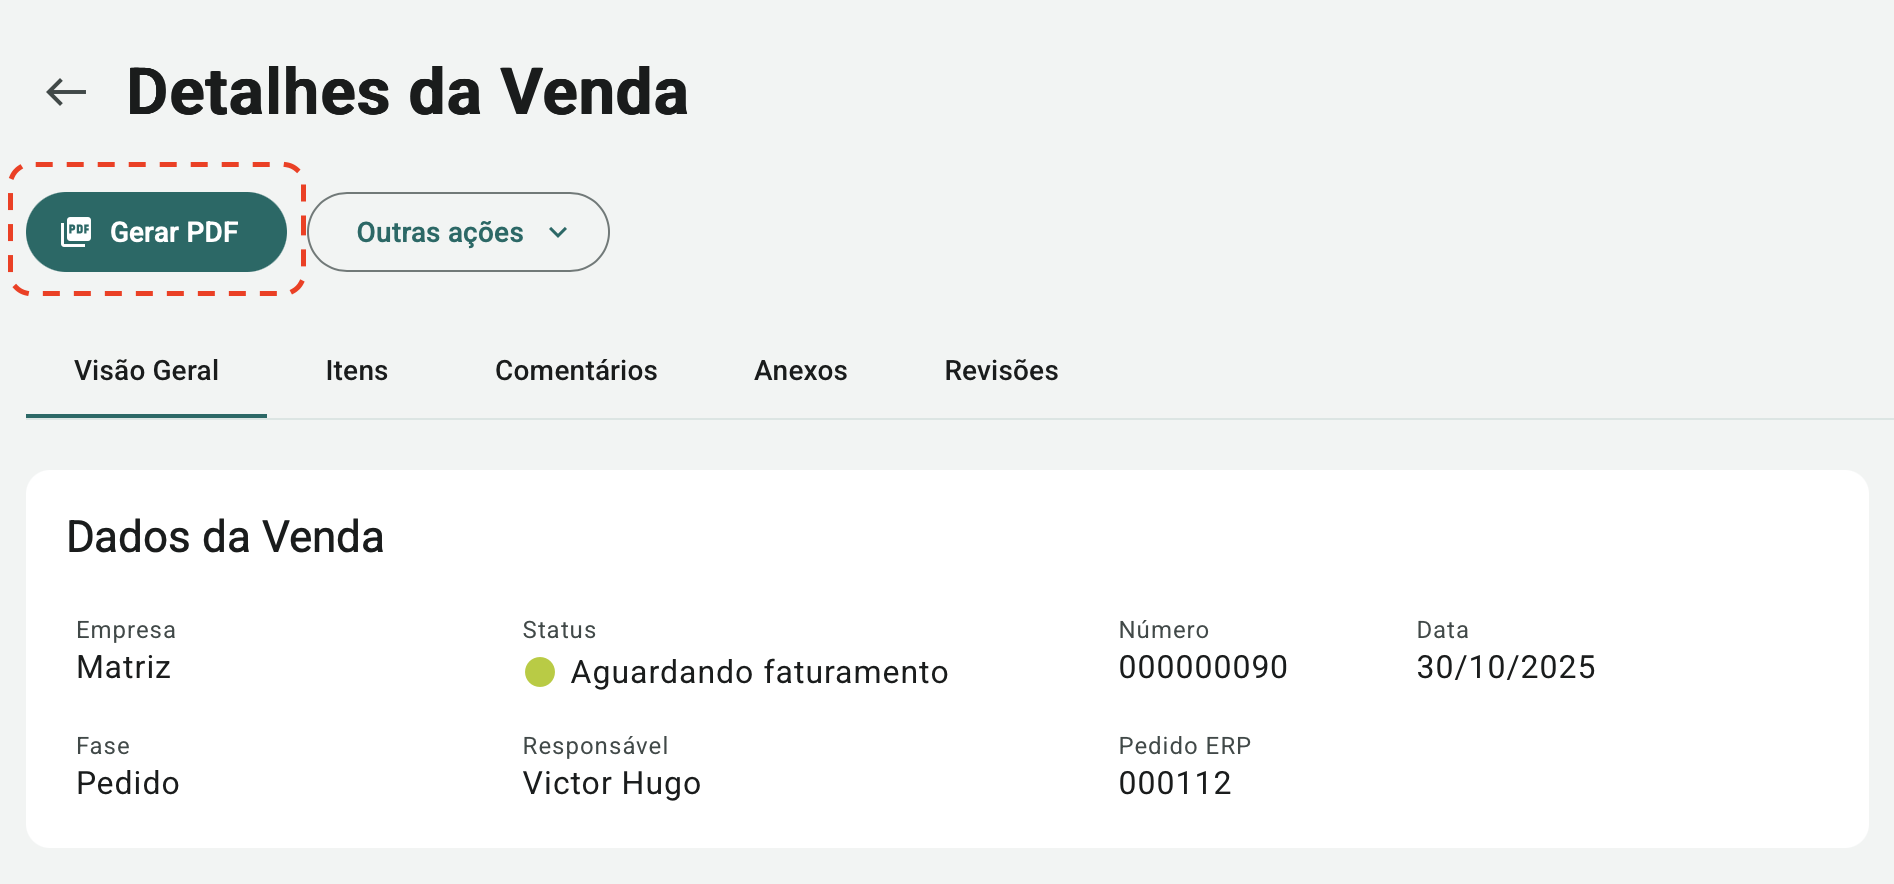Select the Comentários tab
1894x884 pixels.
(576, 371)
